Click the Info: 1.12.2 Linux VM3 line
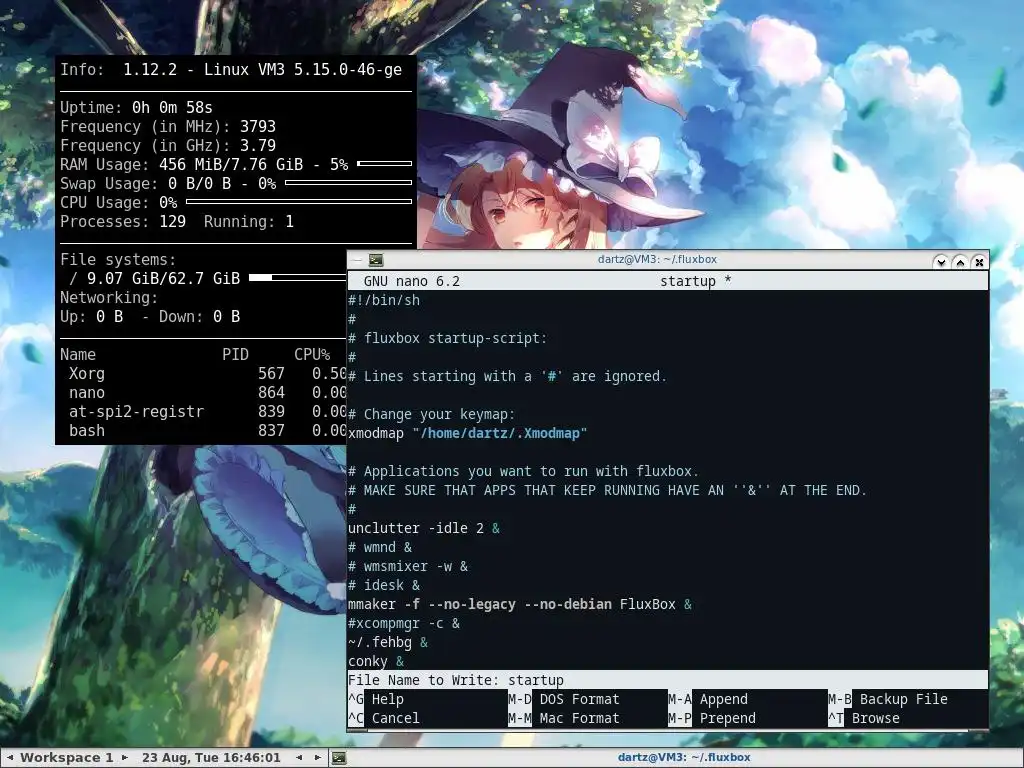This screenshot has height=768, width=1024. [231, 69]
